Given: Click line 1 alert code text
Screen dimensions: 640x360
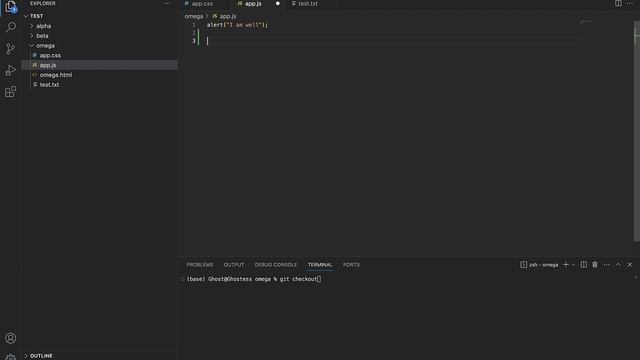Looking at the screenshot, I should point(237,25).
